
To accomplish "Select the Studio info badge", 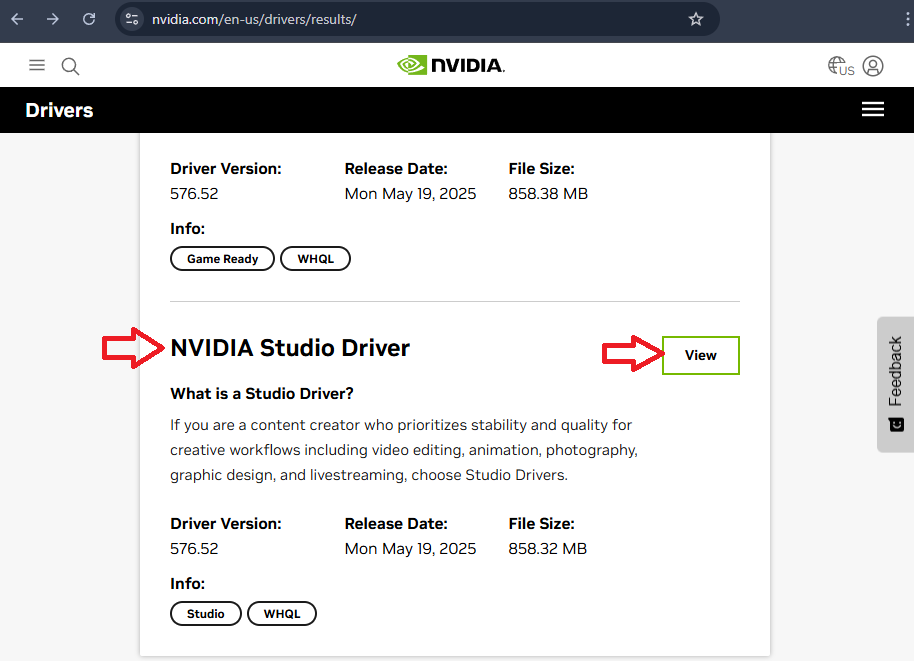I will click(x=205, y=613).
